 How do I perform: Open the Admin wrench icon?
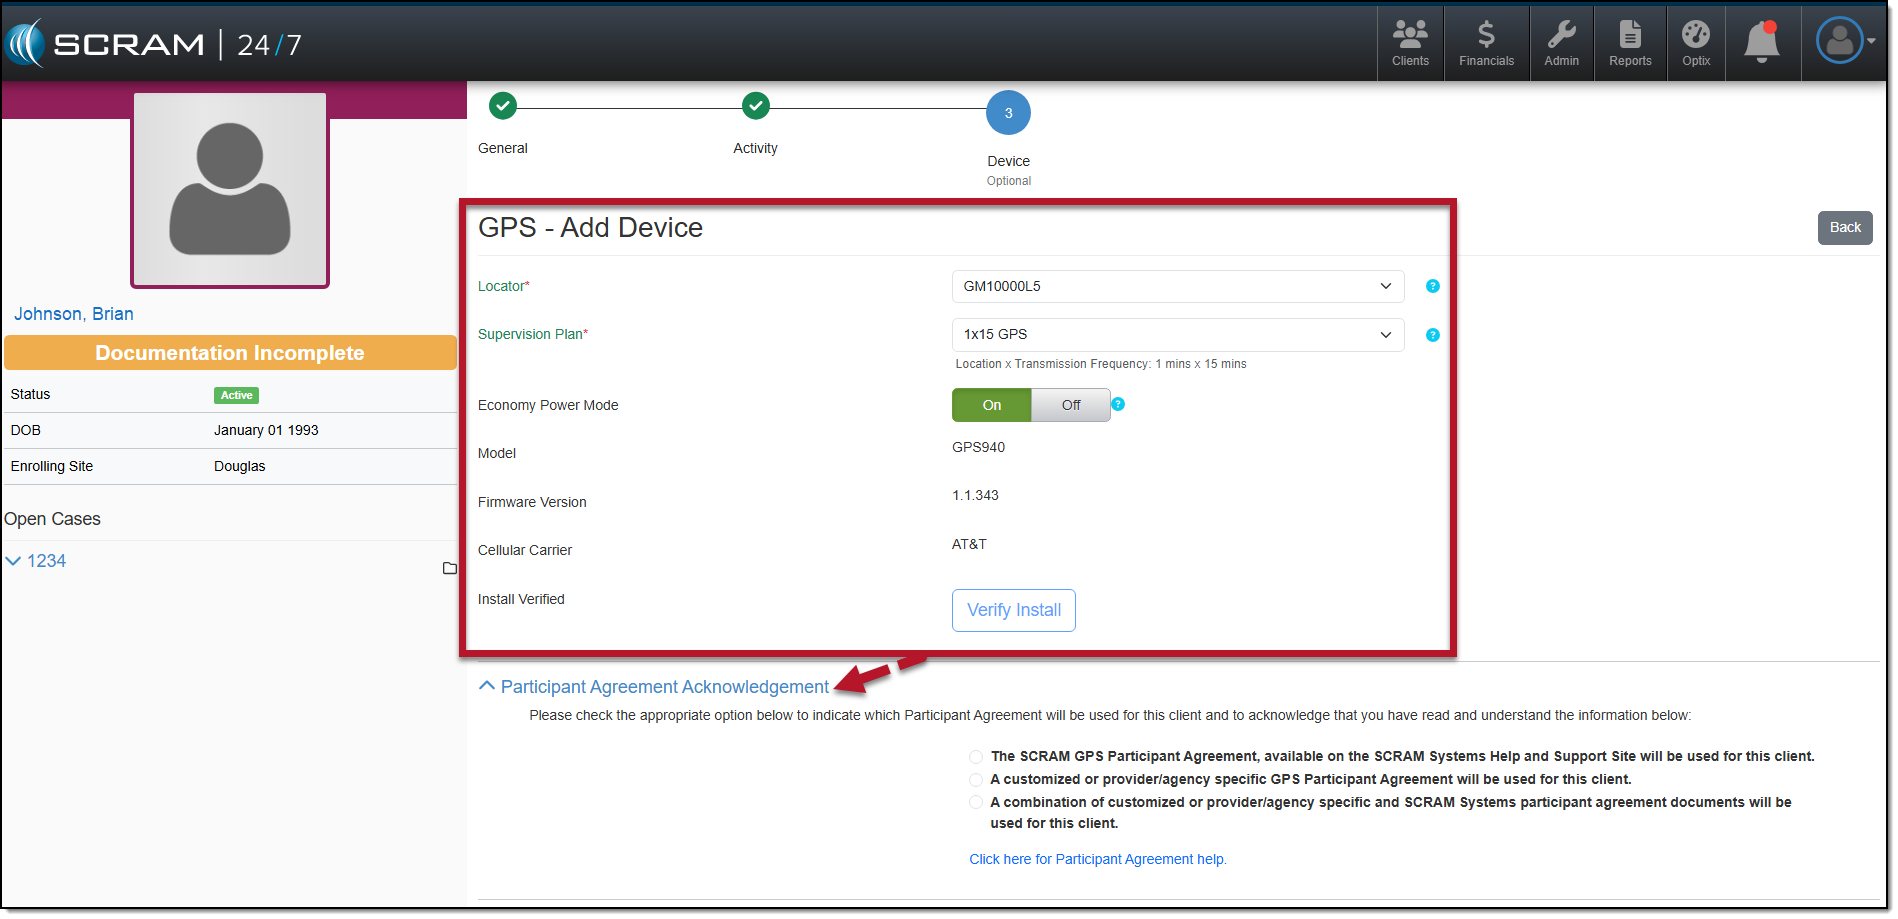1561,43
